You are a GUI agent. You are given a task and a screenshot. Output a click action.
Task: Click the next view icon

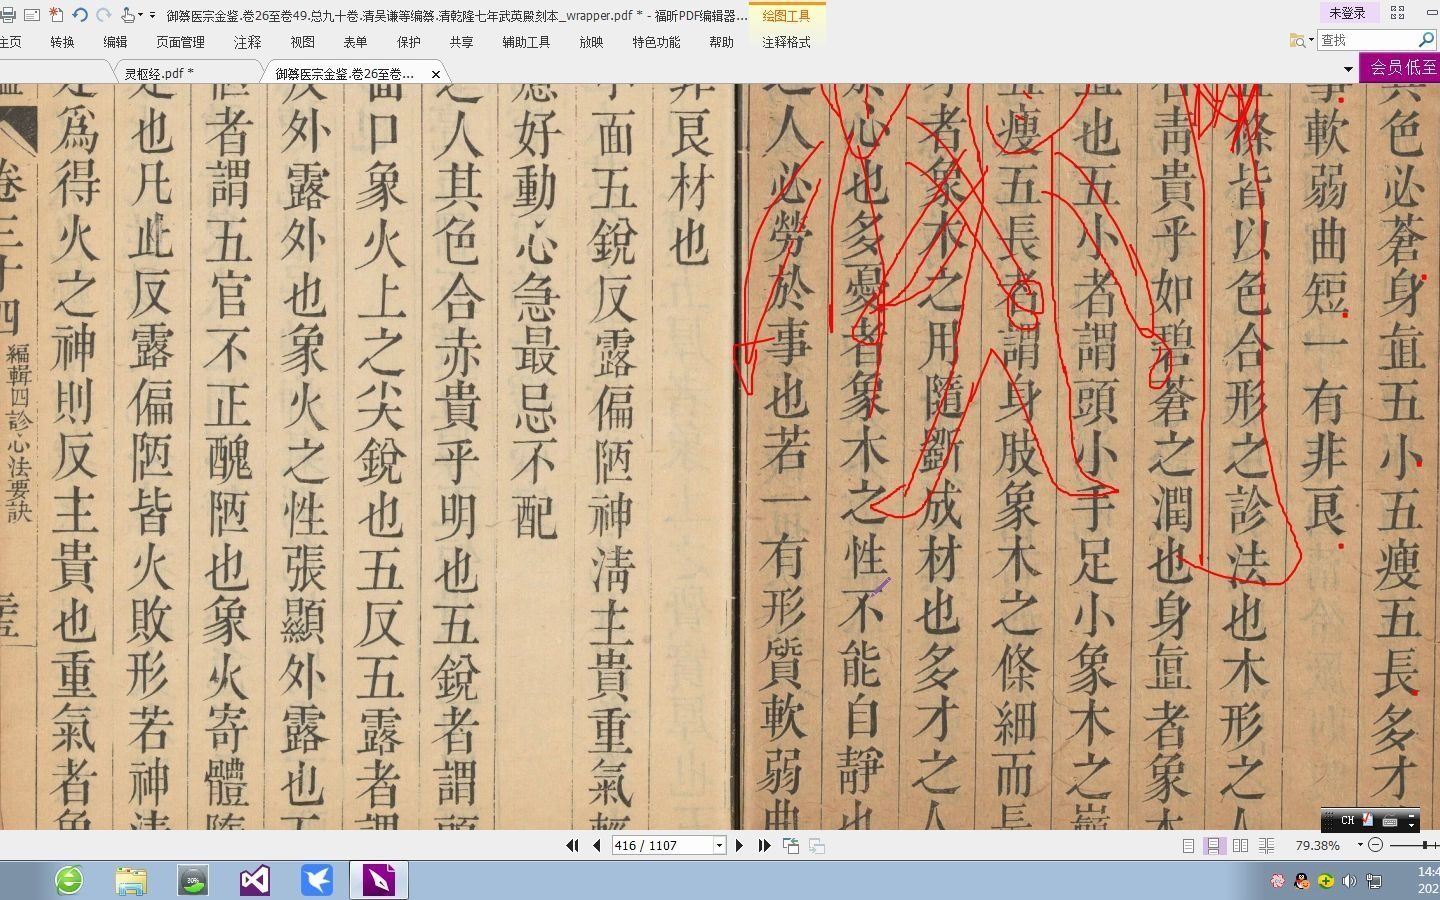point(817,845)
